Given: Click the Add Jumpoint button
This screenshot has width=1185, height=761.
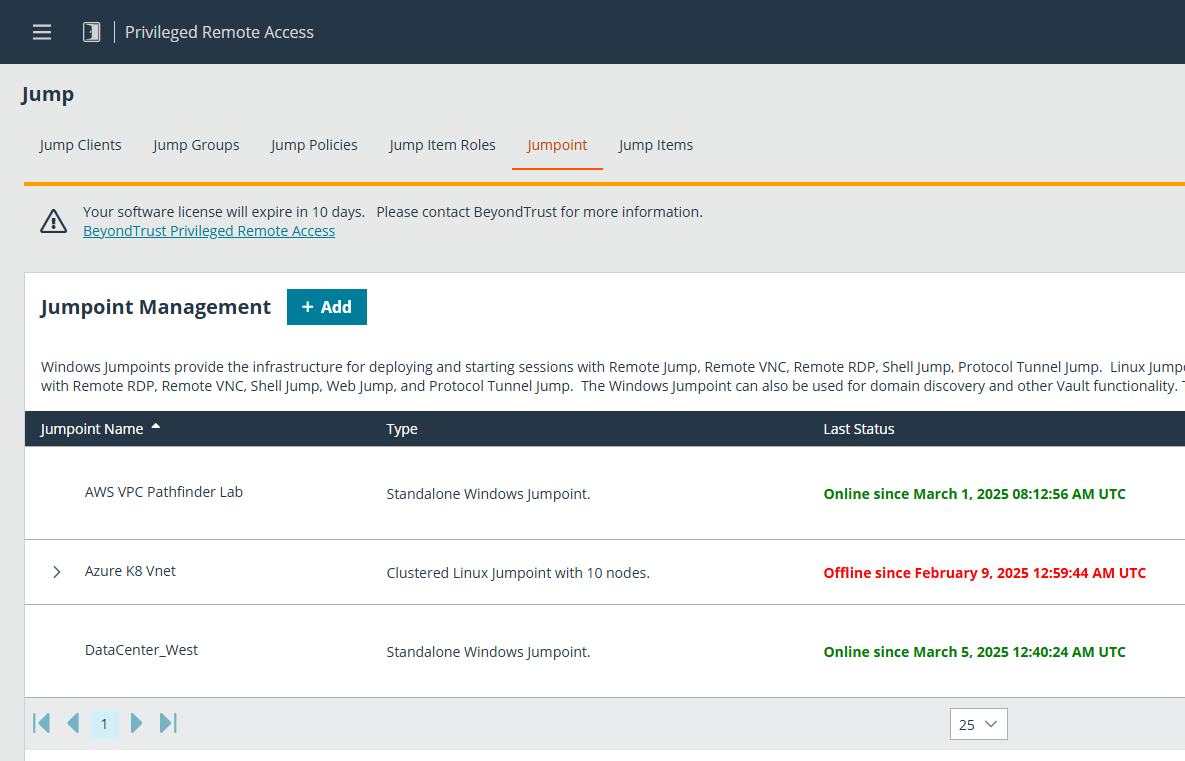Looking at the screenshot, I should pyautogui.click(x=326, y=307).
